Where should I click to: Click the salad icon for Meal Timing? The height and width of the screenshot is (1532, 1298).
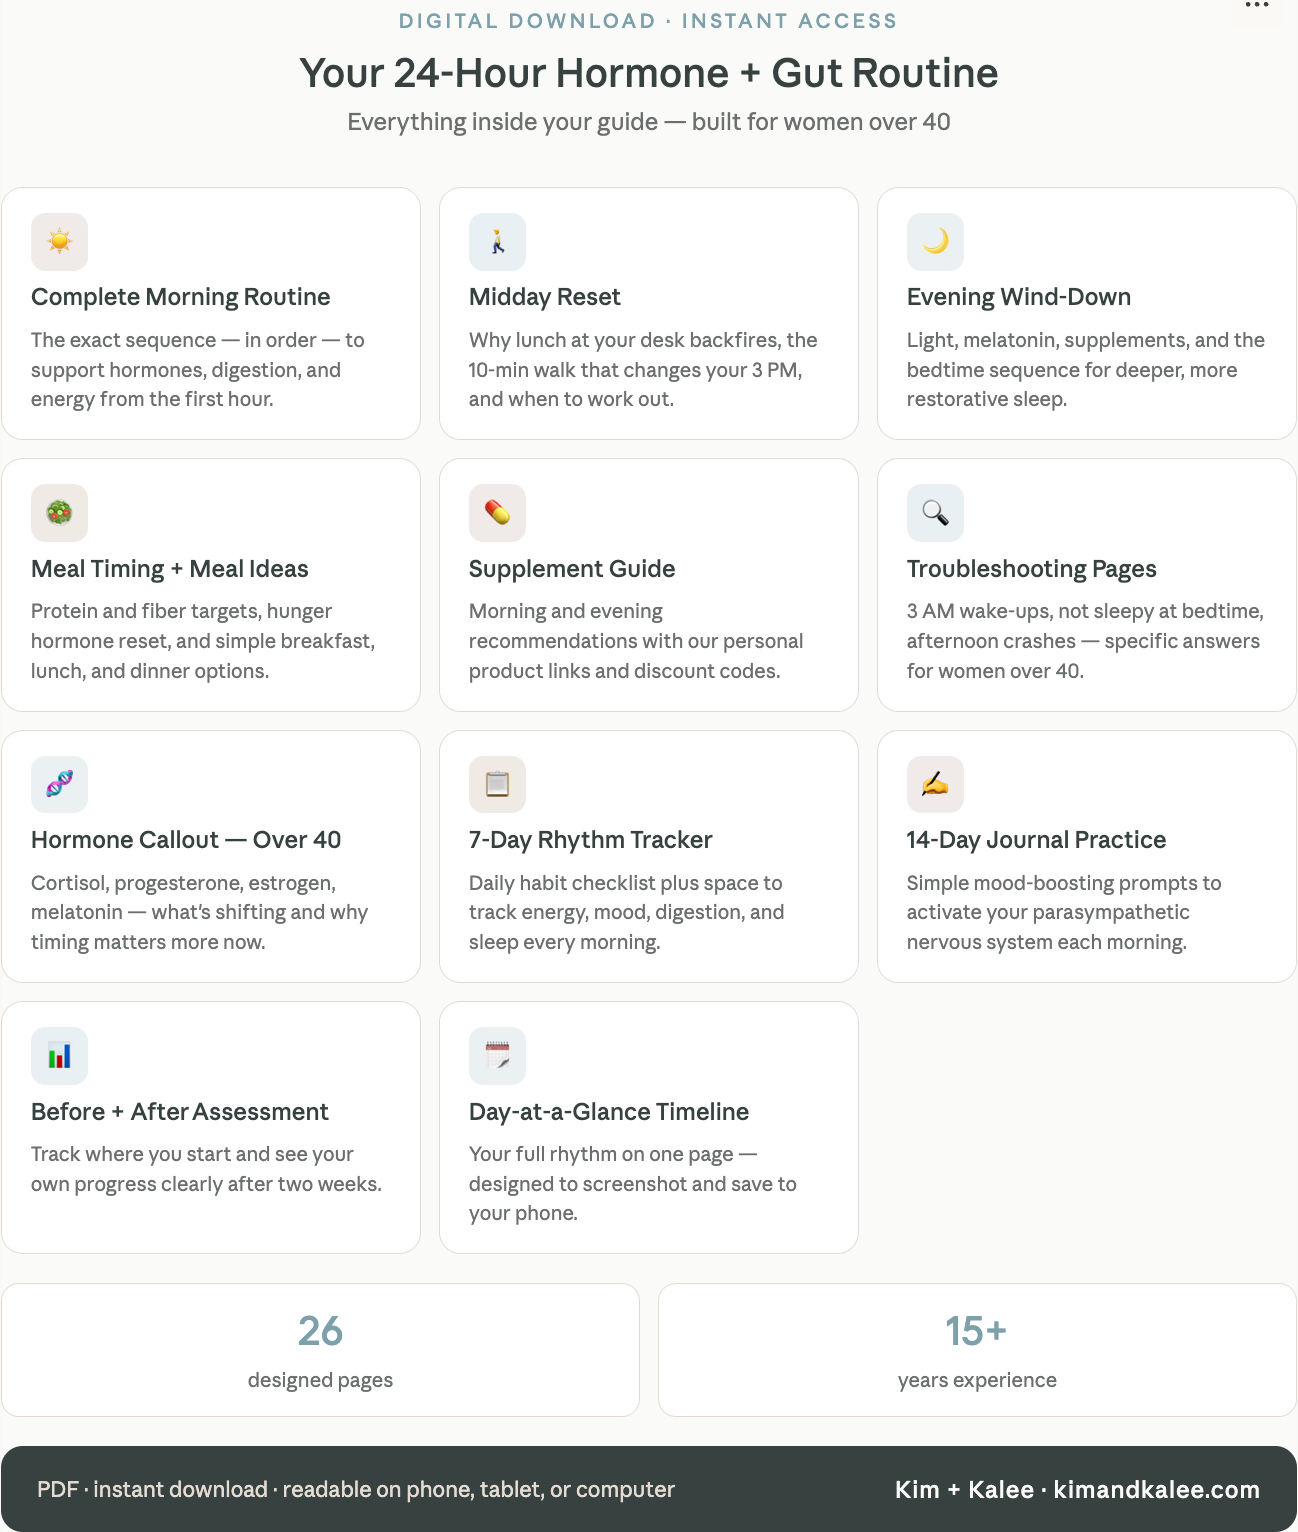pyautogui.click(x=59, y=513)
